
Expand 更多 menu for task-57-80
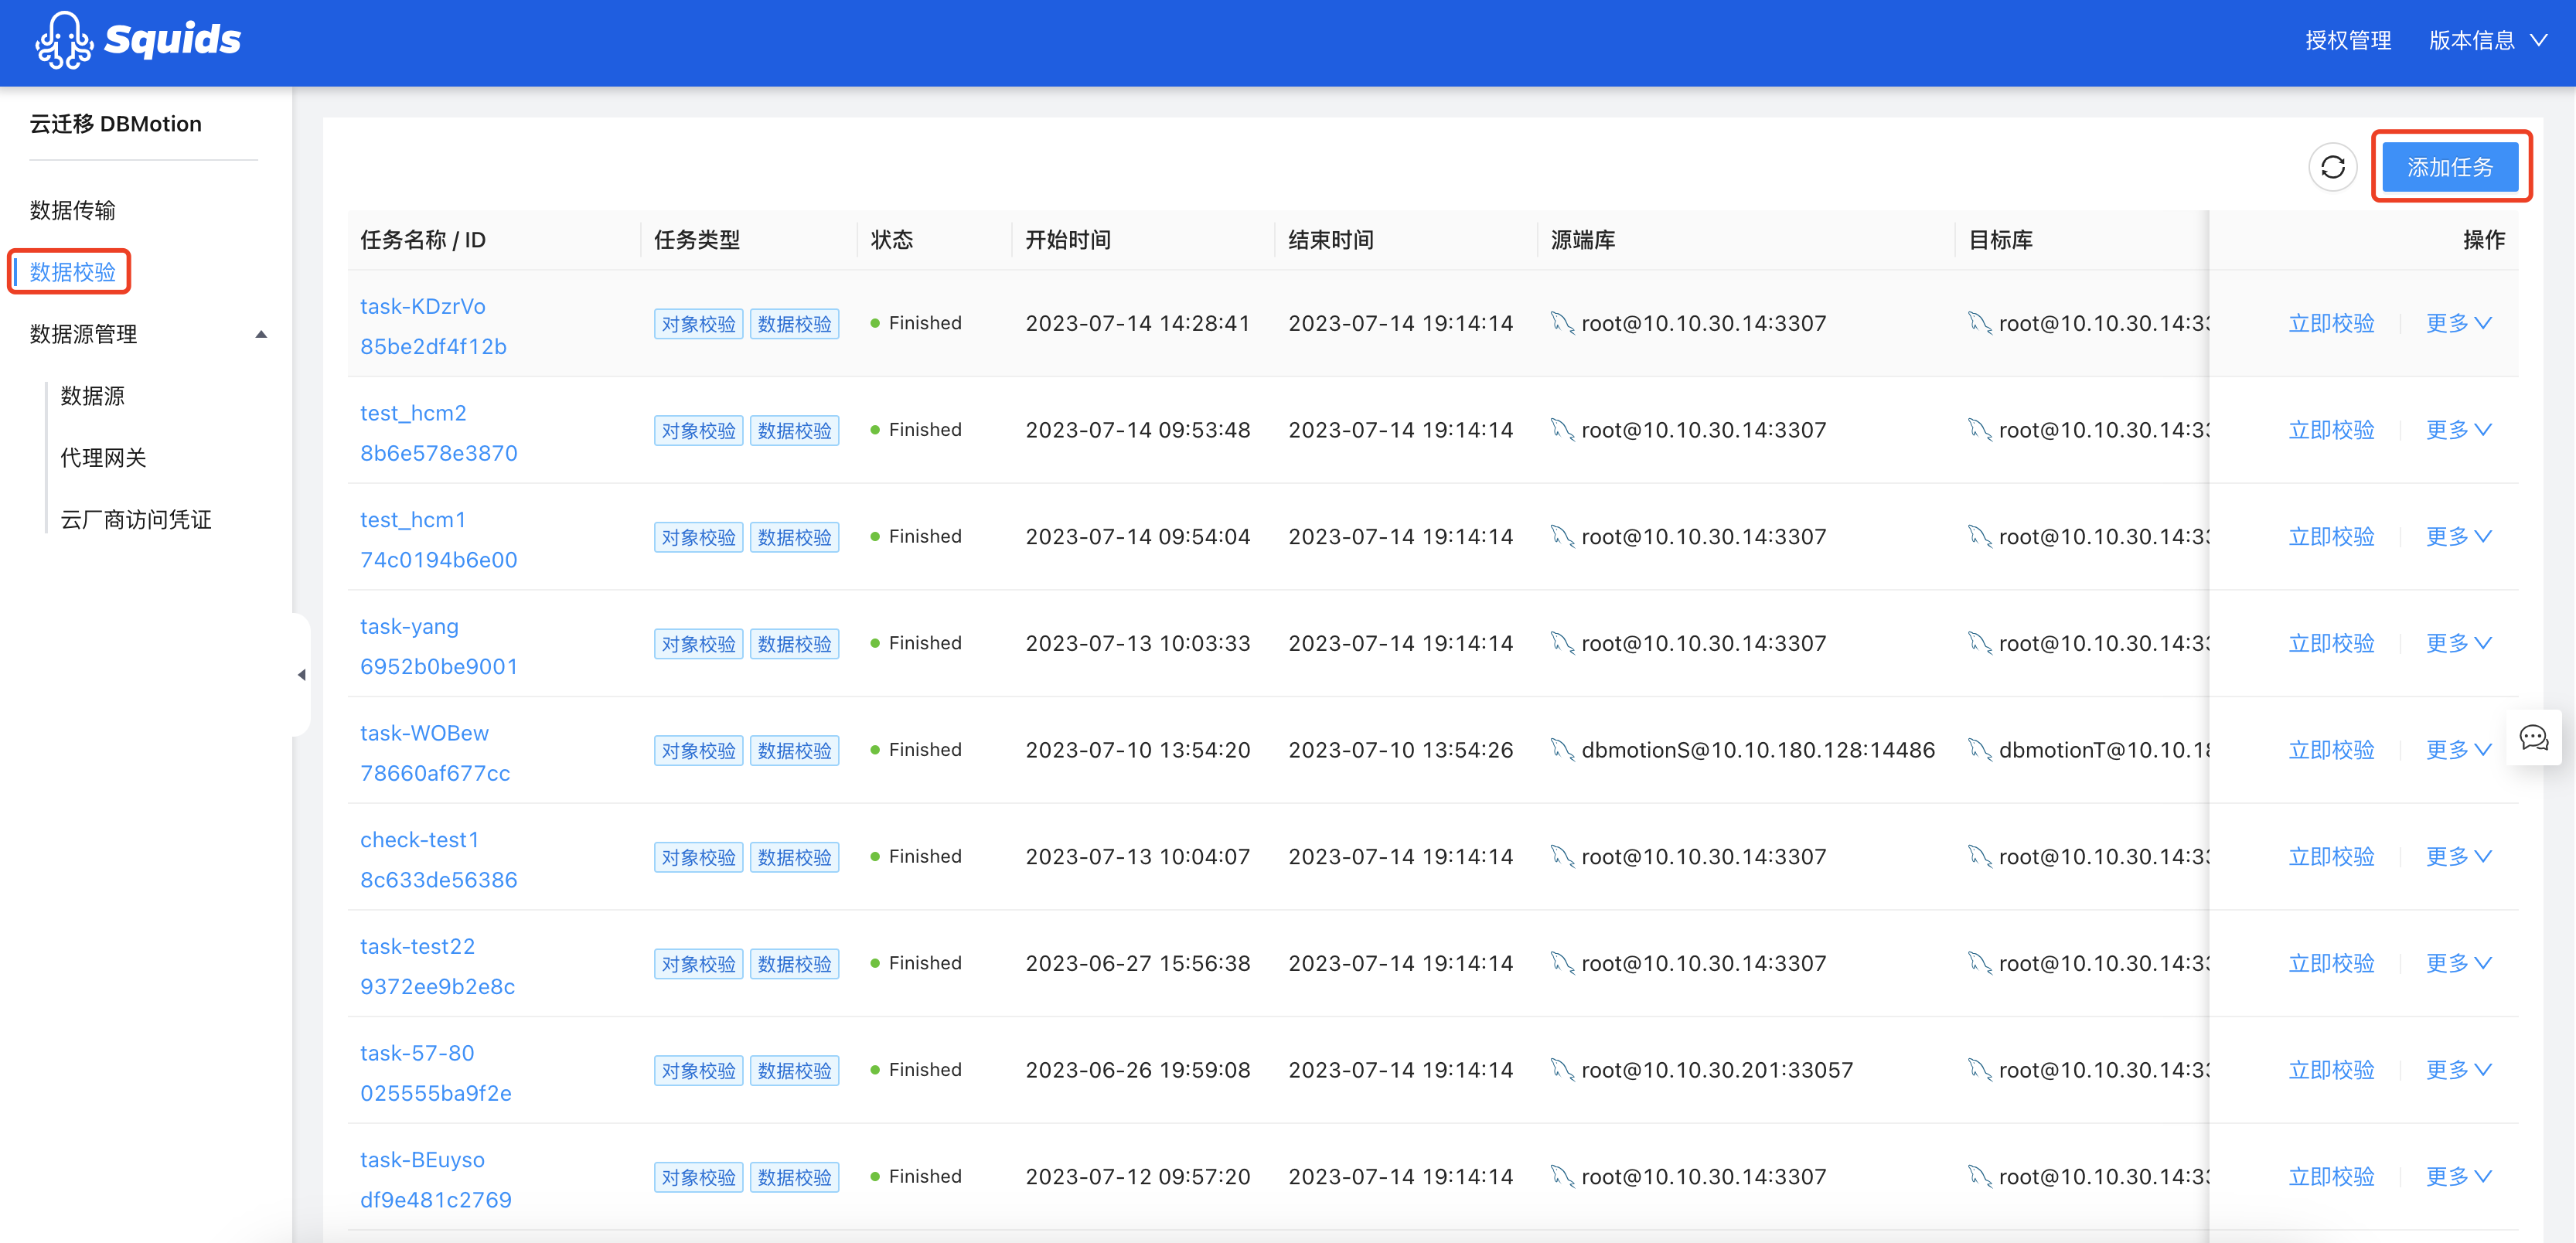2458,1070
